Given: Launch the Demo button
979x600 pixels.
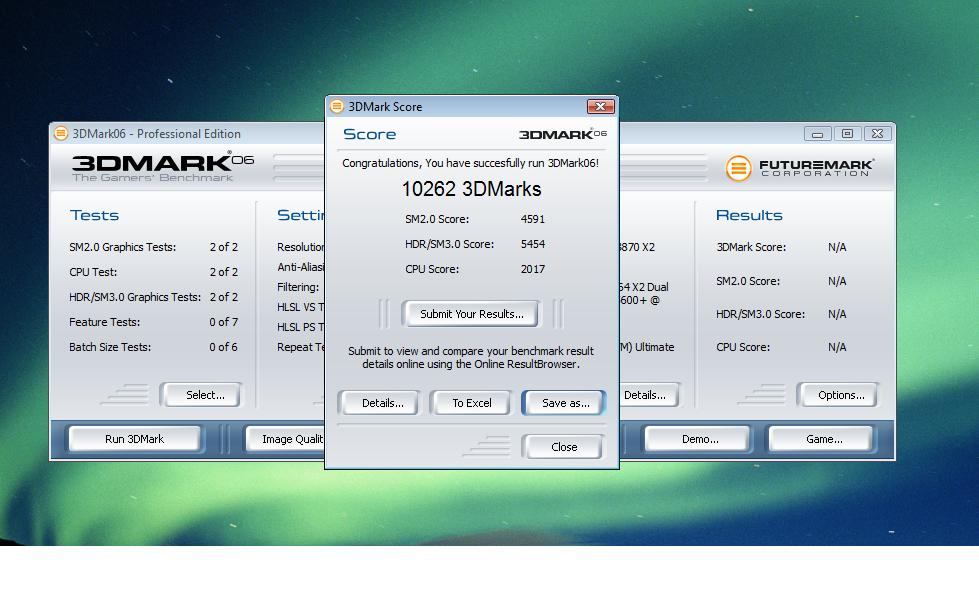Looking at the screenshot, I should coord(699,439).
